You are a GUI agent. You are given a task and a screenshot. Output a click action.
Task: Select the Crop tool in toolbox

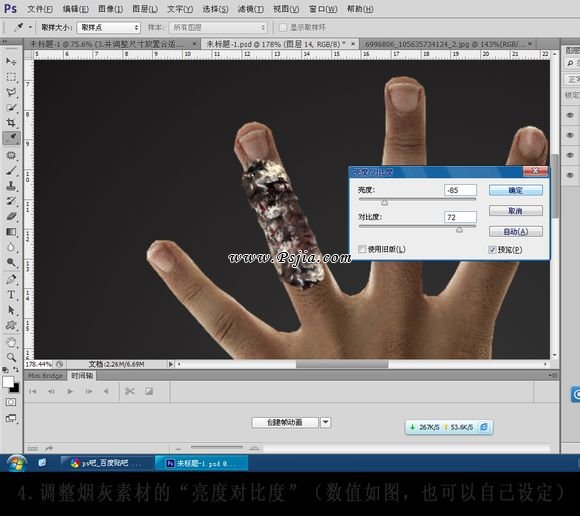pyautogui.click(x=11, y=122)
